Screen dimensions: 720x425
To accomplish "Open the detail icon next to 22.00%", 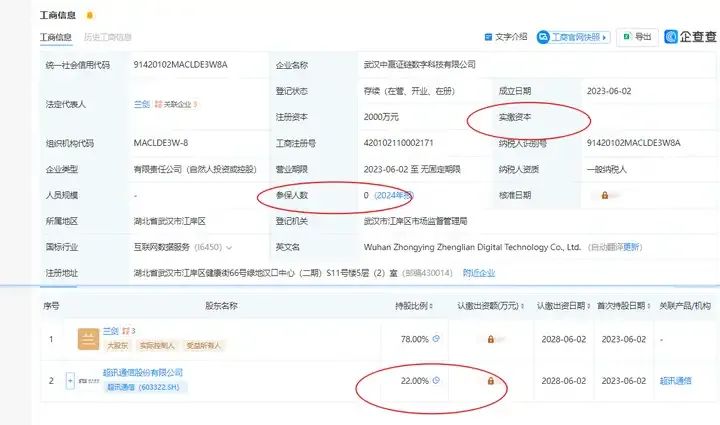I will point(436,380).
